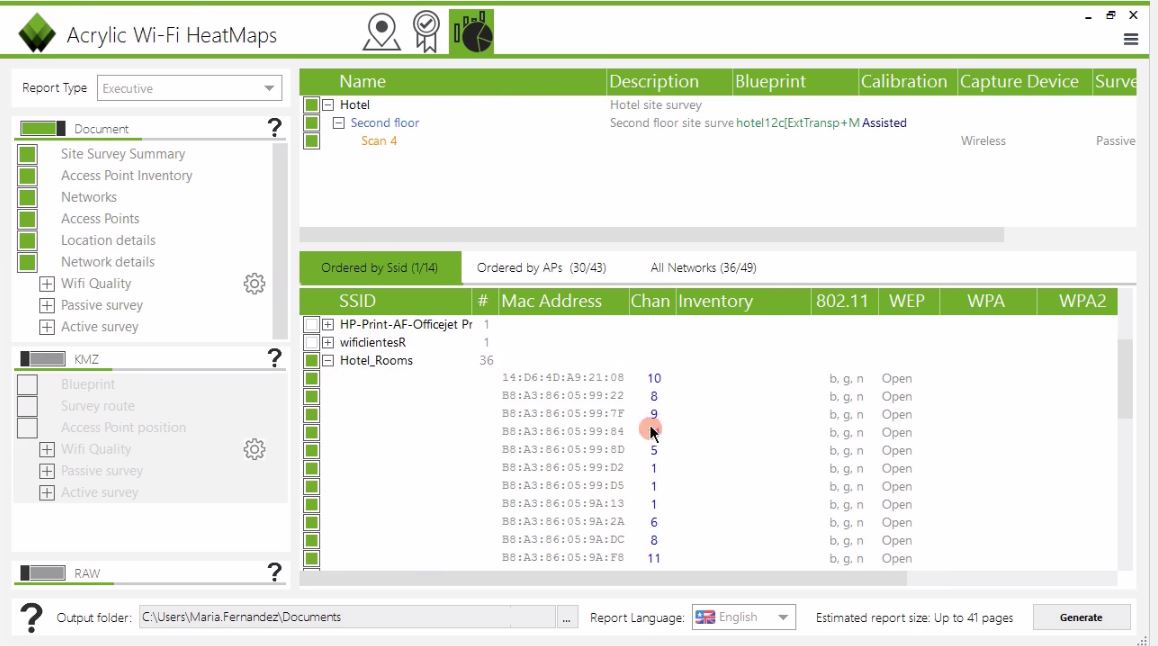Image resolution: width=1158 pixels, height=646 pixels.
Task: Click the WPA2 column header
Action: [x=1078, y=301]
